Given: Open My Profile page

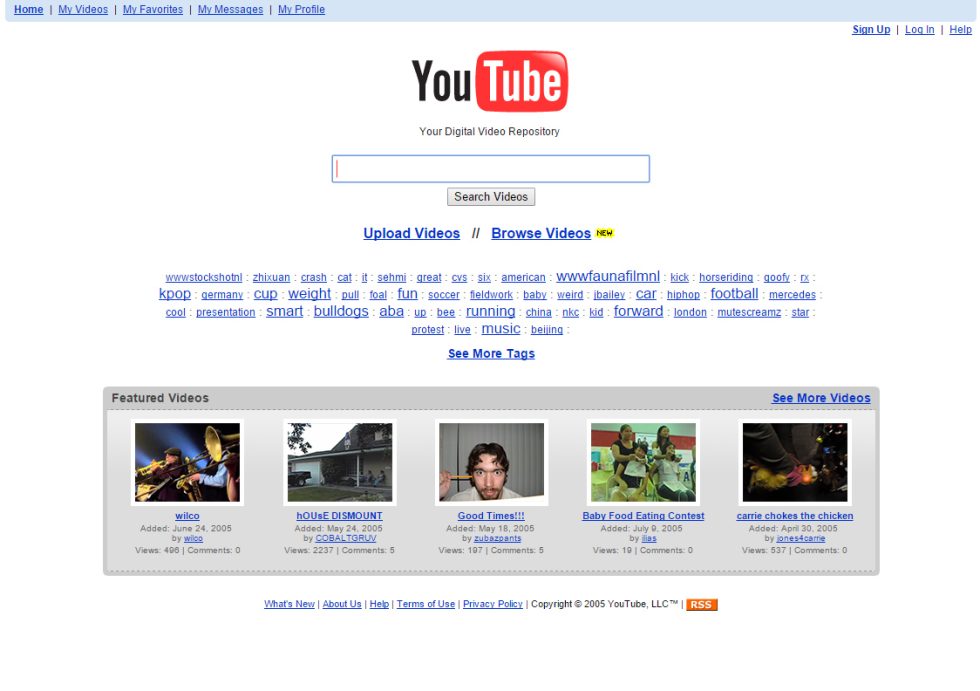Looking at the screenshot, I should click(x=301, y=9).
